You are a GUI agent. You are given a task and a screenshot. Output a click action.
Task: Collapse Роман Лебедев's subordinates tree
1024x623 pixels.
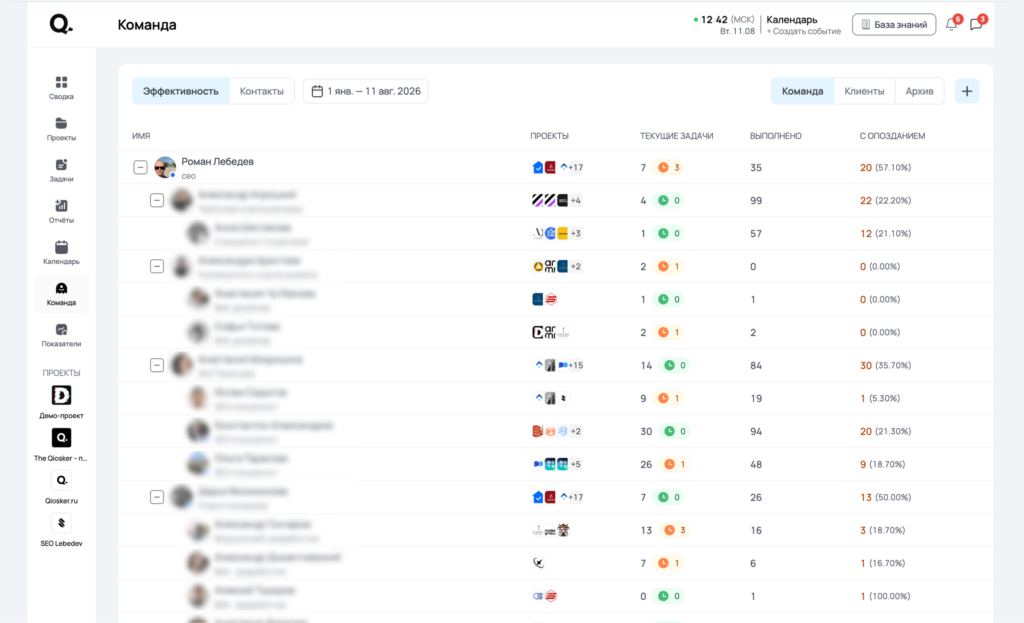(x=140, y=167)
